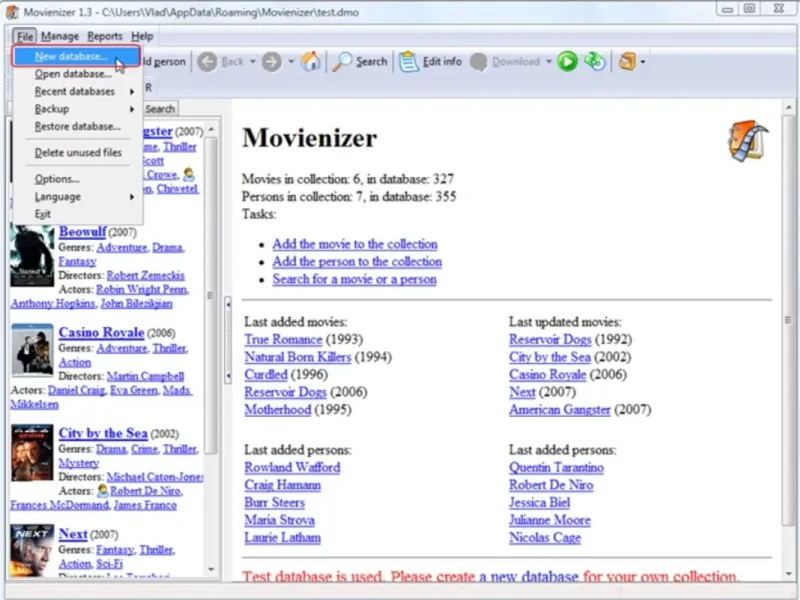Open the Manage menu
The height and width of the screenshot is (600, 800).
pos(60,36)
